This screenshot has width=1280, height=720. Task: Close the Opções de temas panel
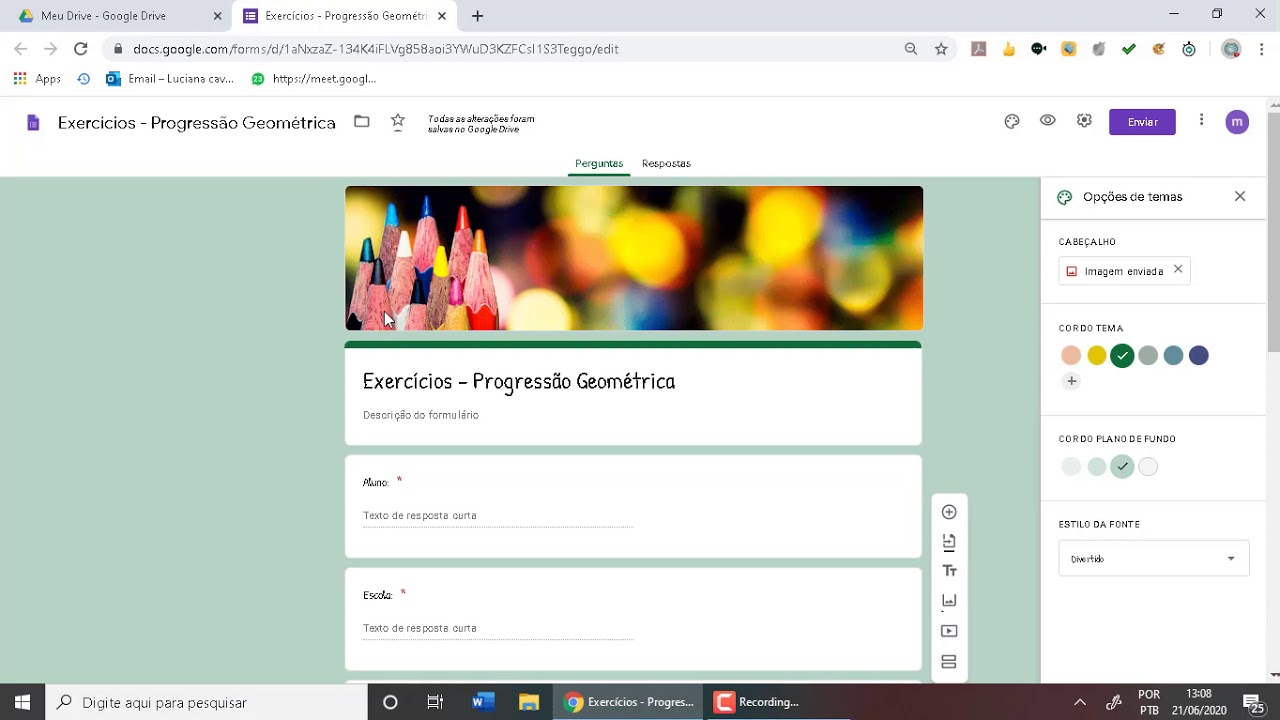point(1240,197)
